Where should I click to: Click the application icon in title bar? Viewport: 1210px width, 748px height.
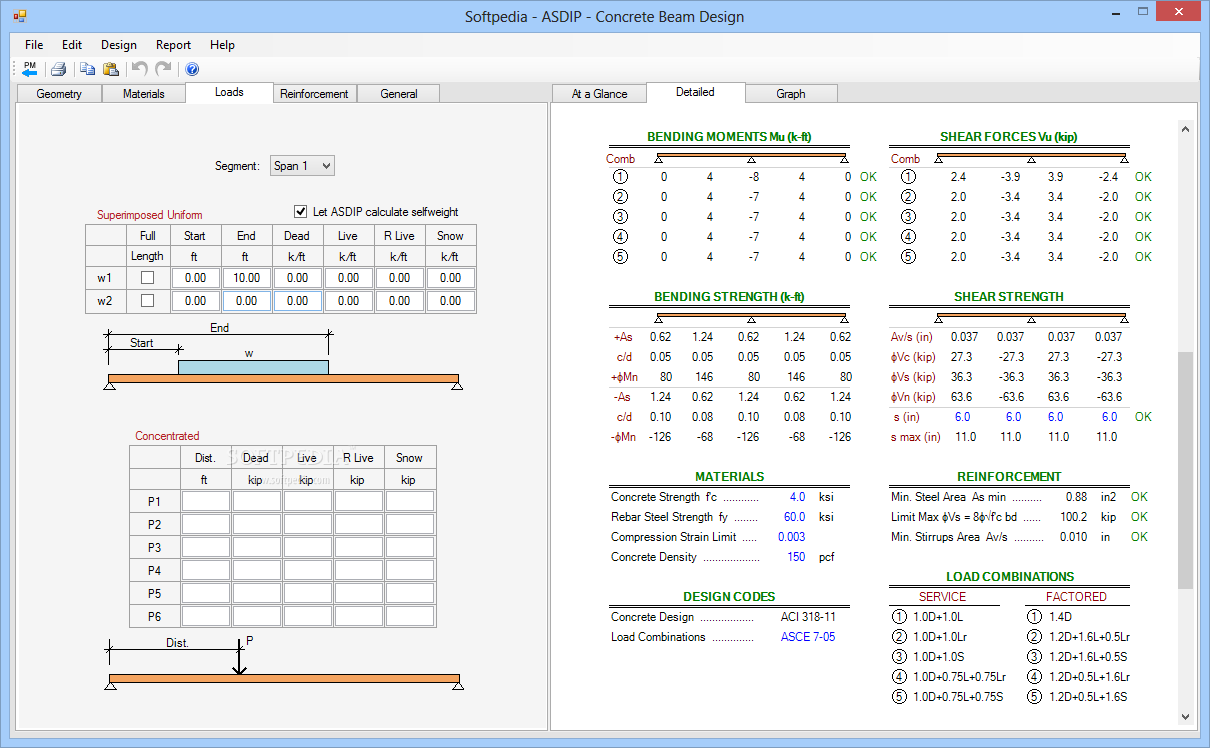[20, 16]
